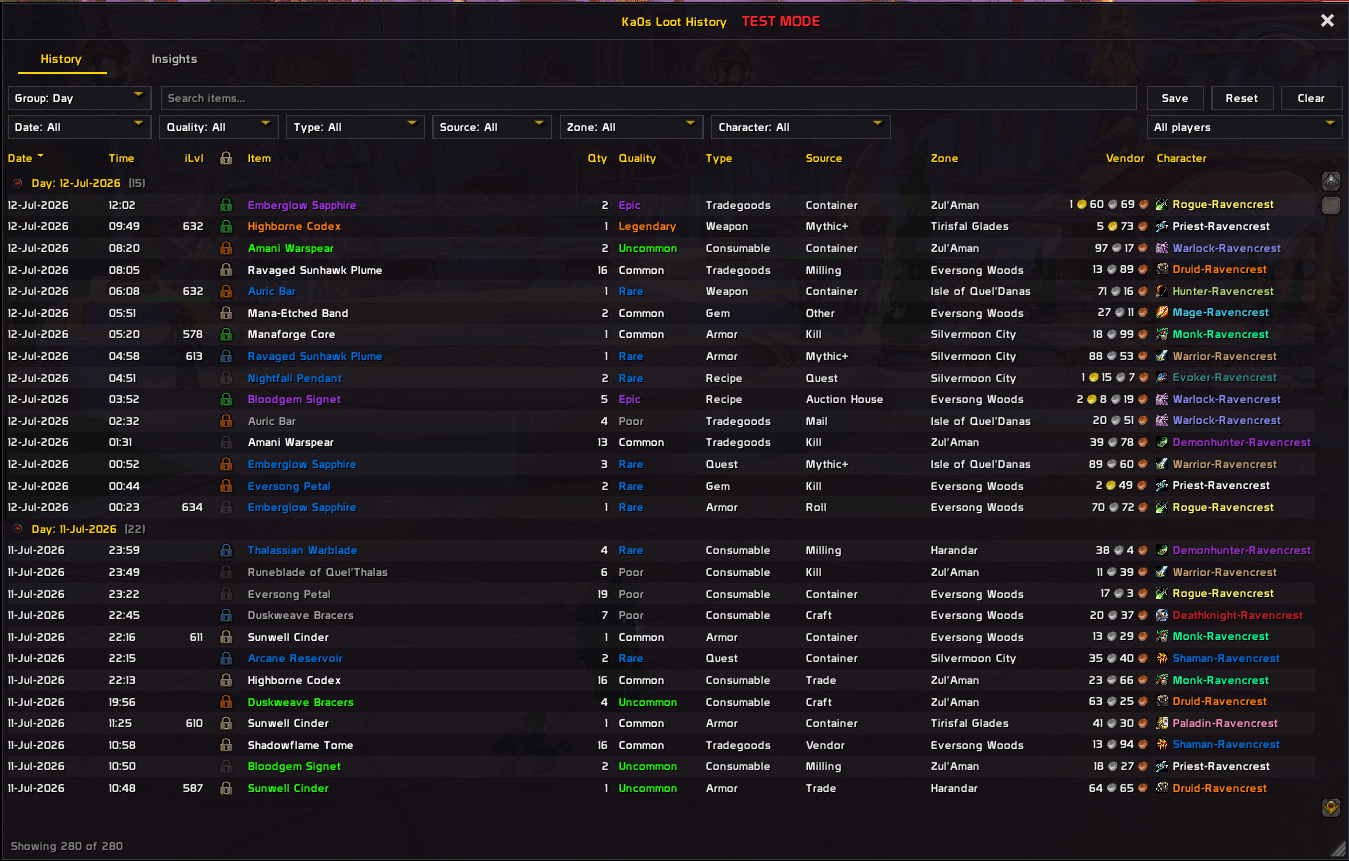This screenshot has width=1349, height=861.
Task: Click the gold coin icon on the Highborne Codex 09:49 row
Action: 1113,227
